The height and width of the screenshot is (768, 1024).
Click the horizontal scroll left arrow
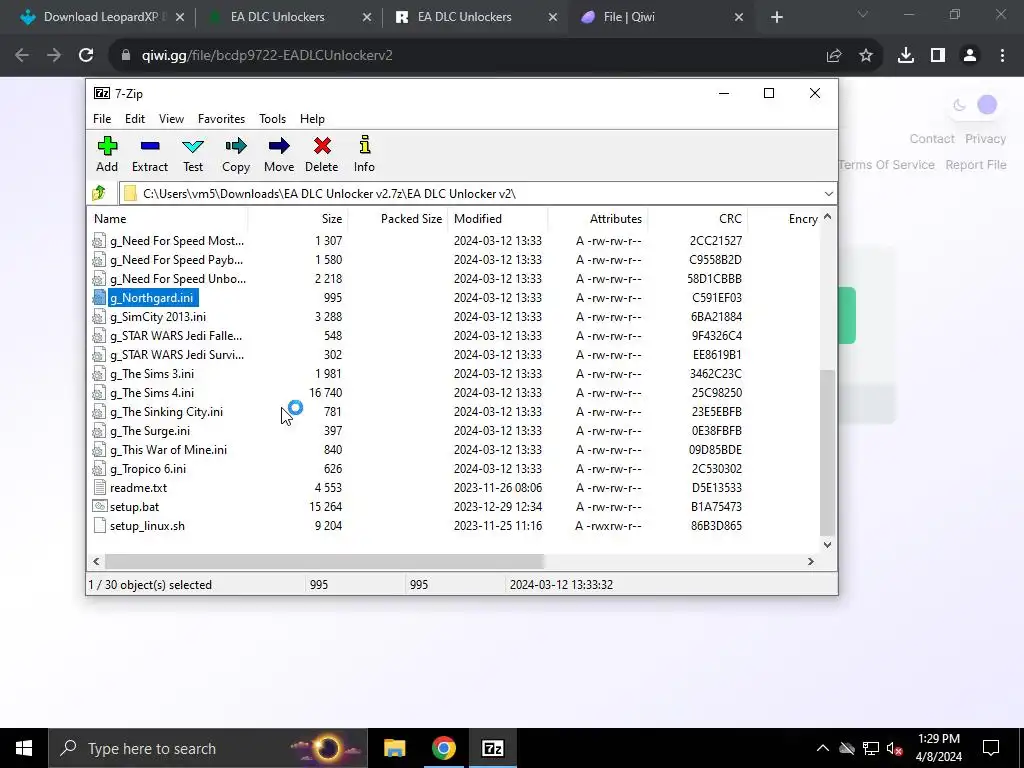pos(96,562)
